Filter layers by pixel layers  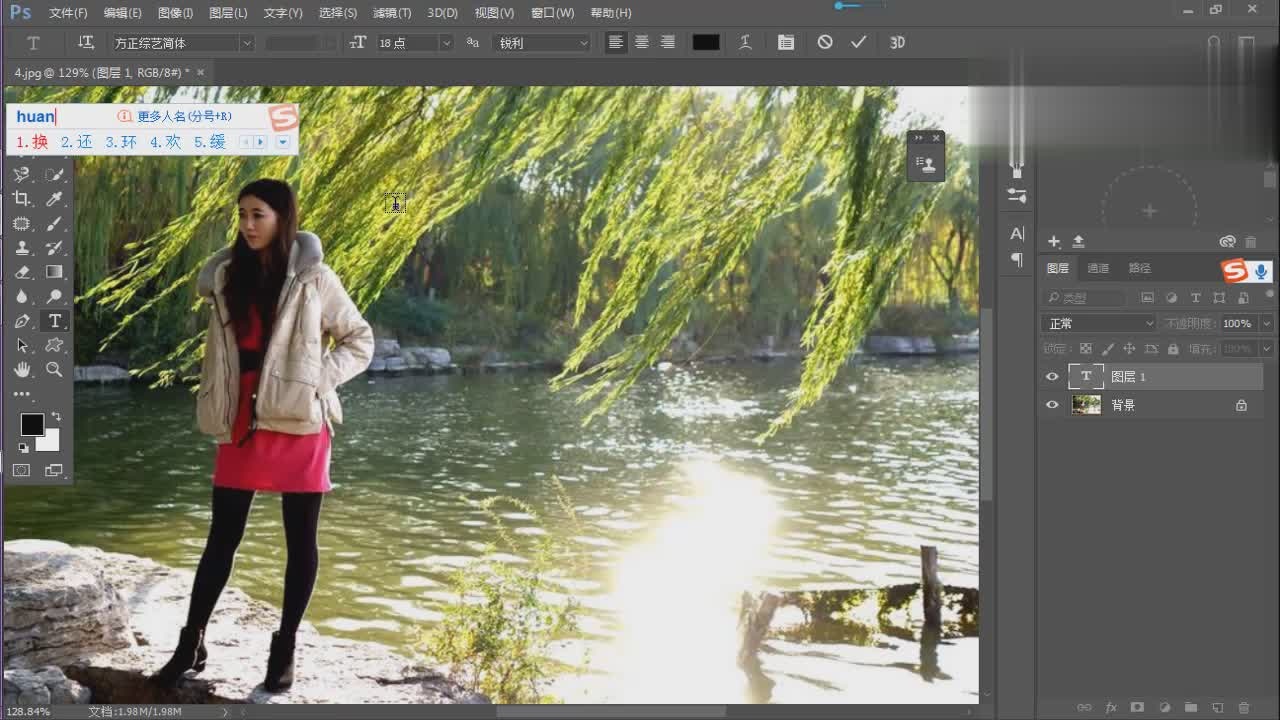1147,298
